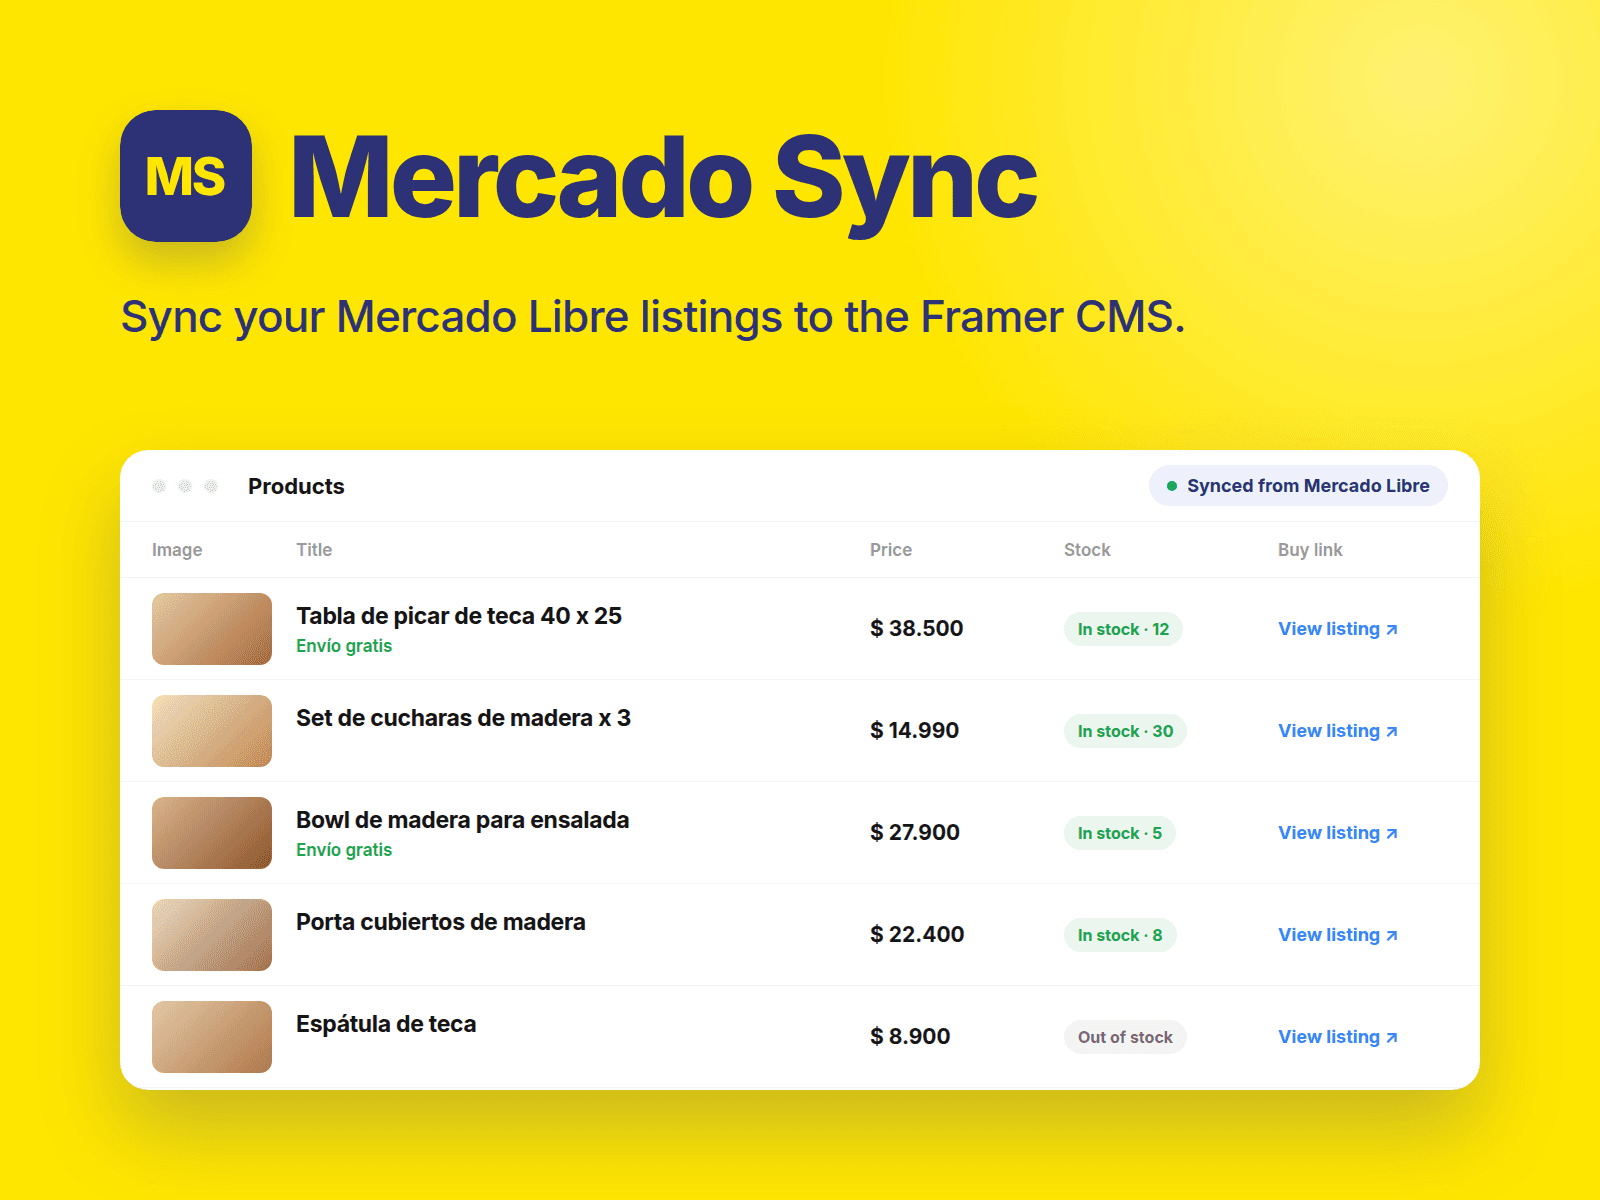Click the 'In stock · 30' badge

1125,731
